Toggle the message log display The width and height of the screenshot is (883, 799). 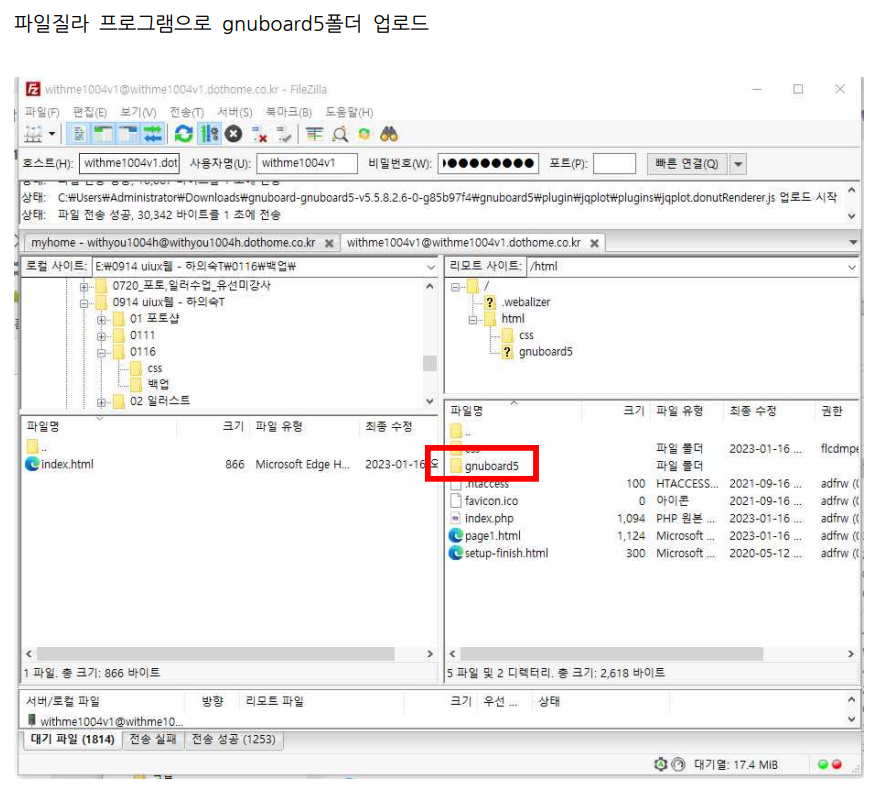click(x=79, y=134)
